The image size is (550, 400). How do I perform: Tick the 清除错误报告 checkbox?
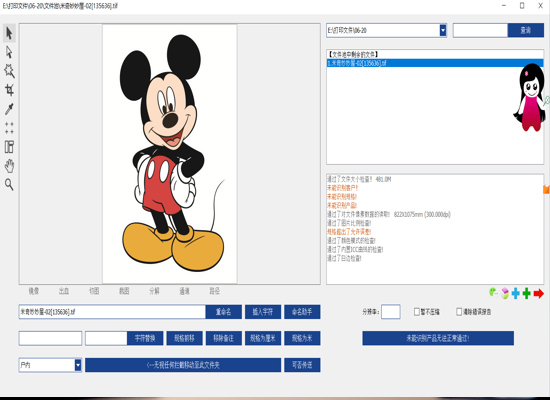(459, 312)
